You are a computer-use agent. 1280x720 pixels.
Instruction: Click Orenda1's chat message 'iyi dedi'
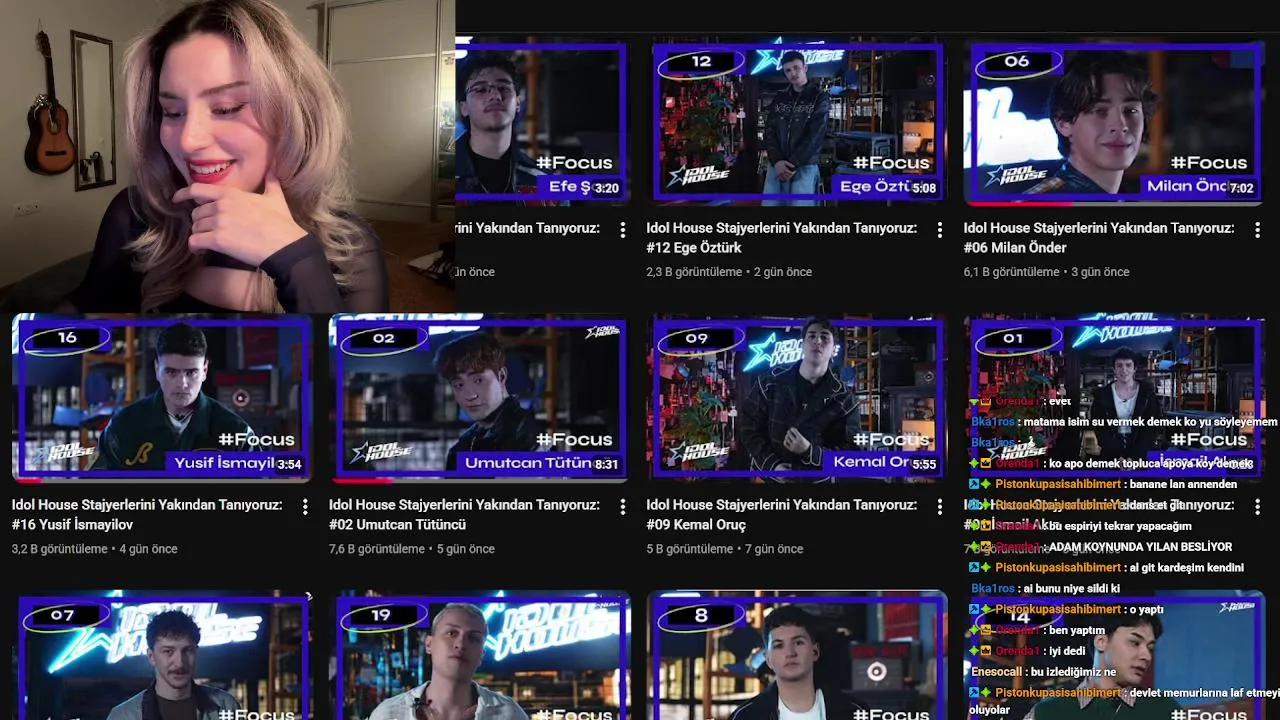(1067, 651)
